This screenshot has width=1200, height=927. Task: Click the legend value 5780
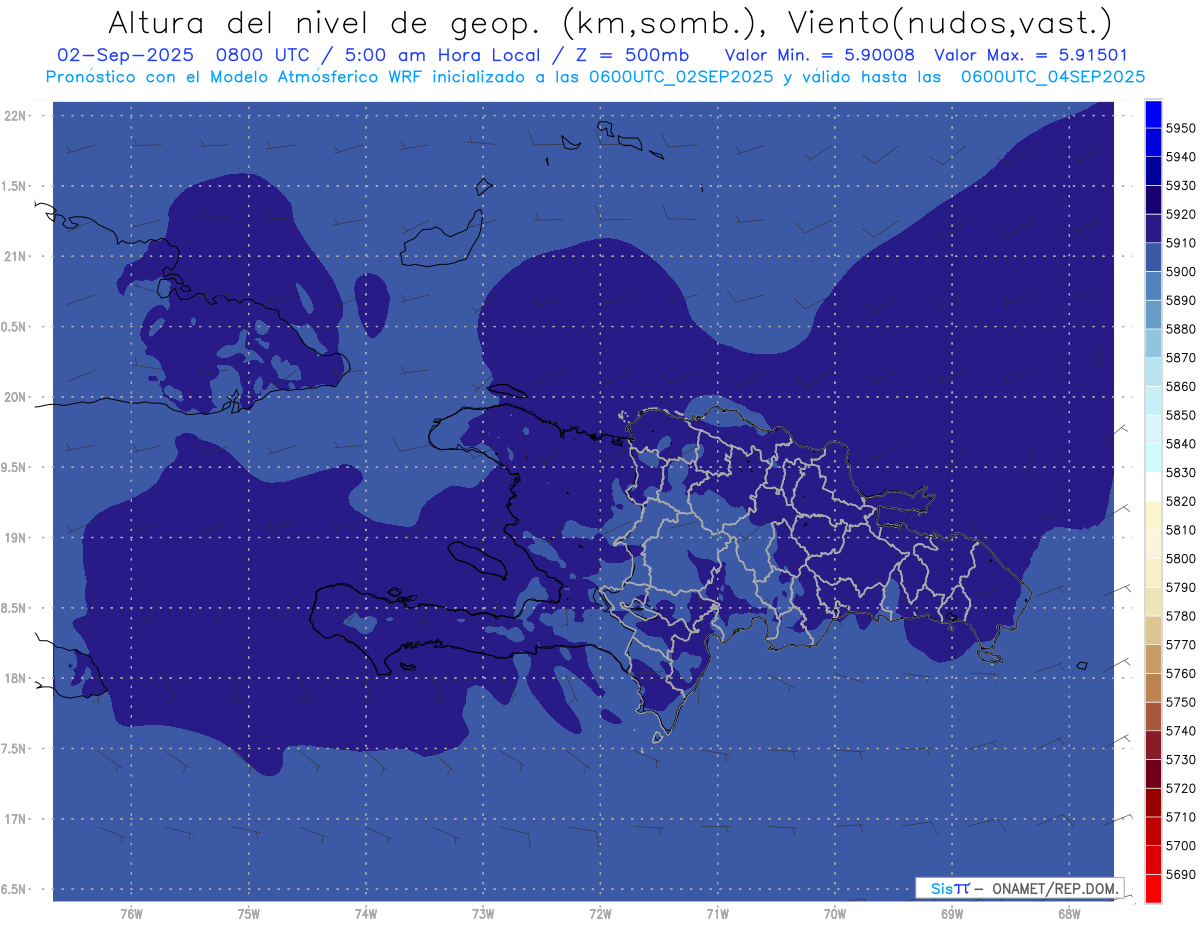pyautogui.click(x=1180, y=616)
